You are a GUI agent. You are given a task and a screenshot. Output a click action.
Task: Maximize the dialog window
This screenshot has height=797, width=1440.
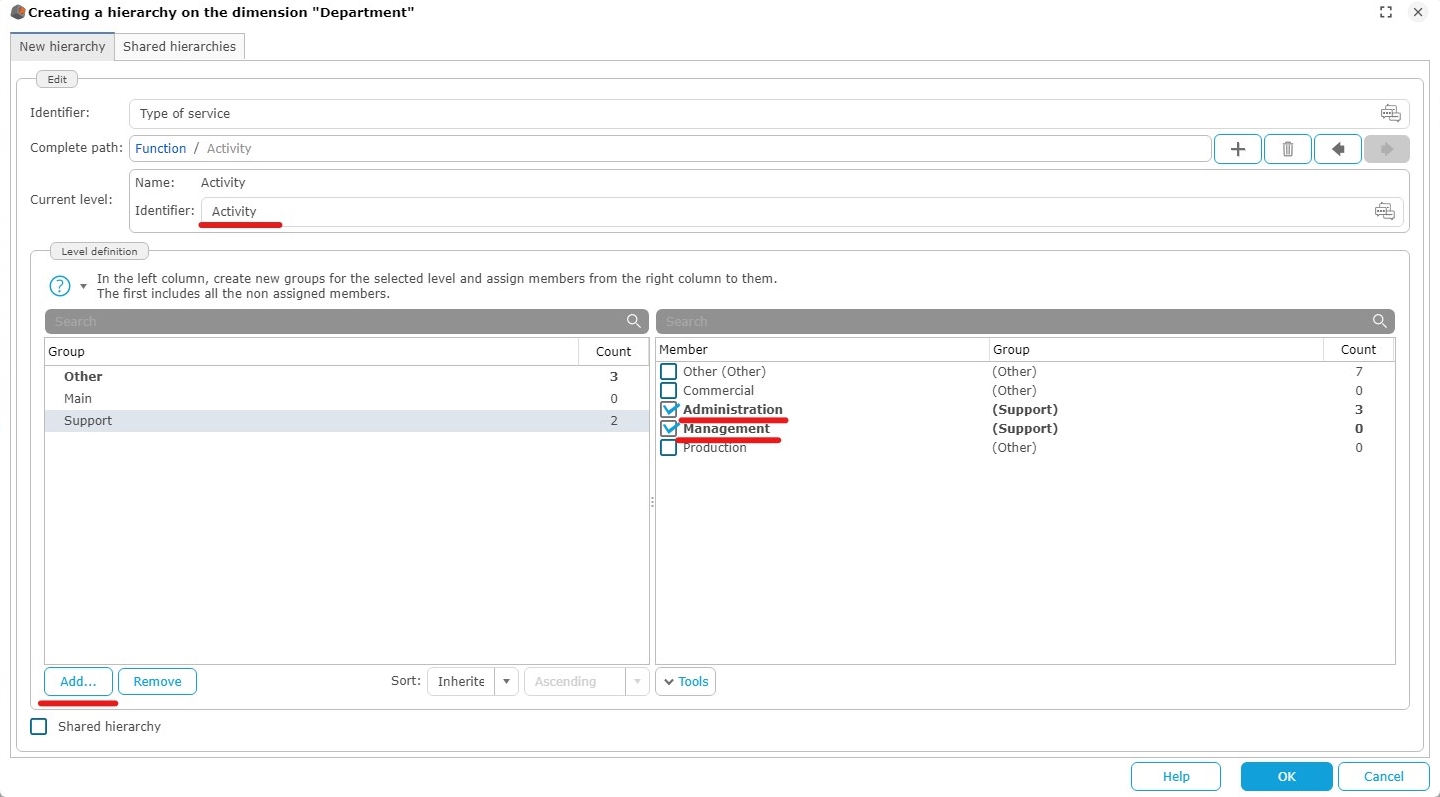pos(1386,13)
